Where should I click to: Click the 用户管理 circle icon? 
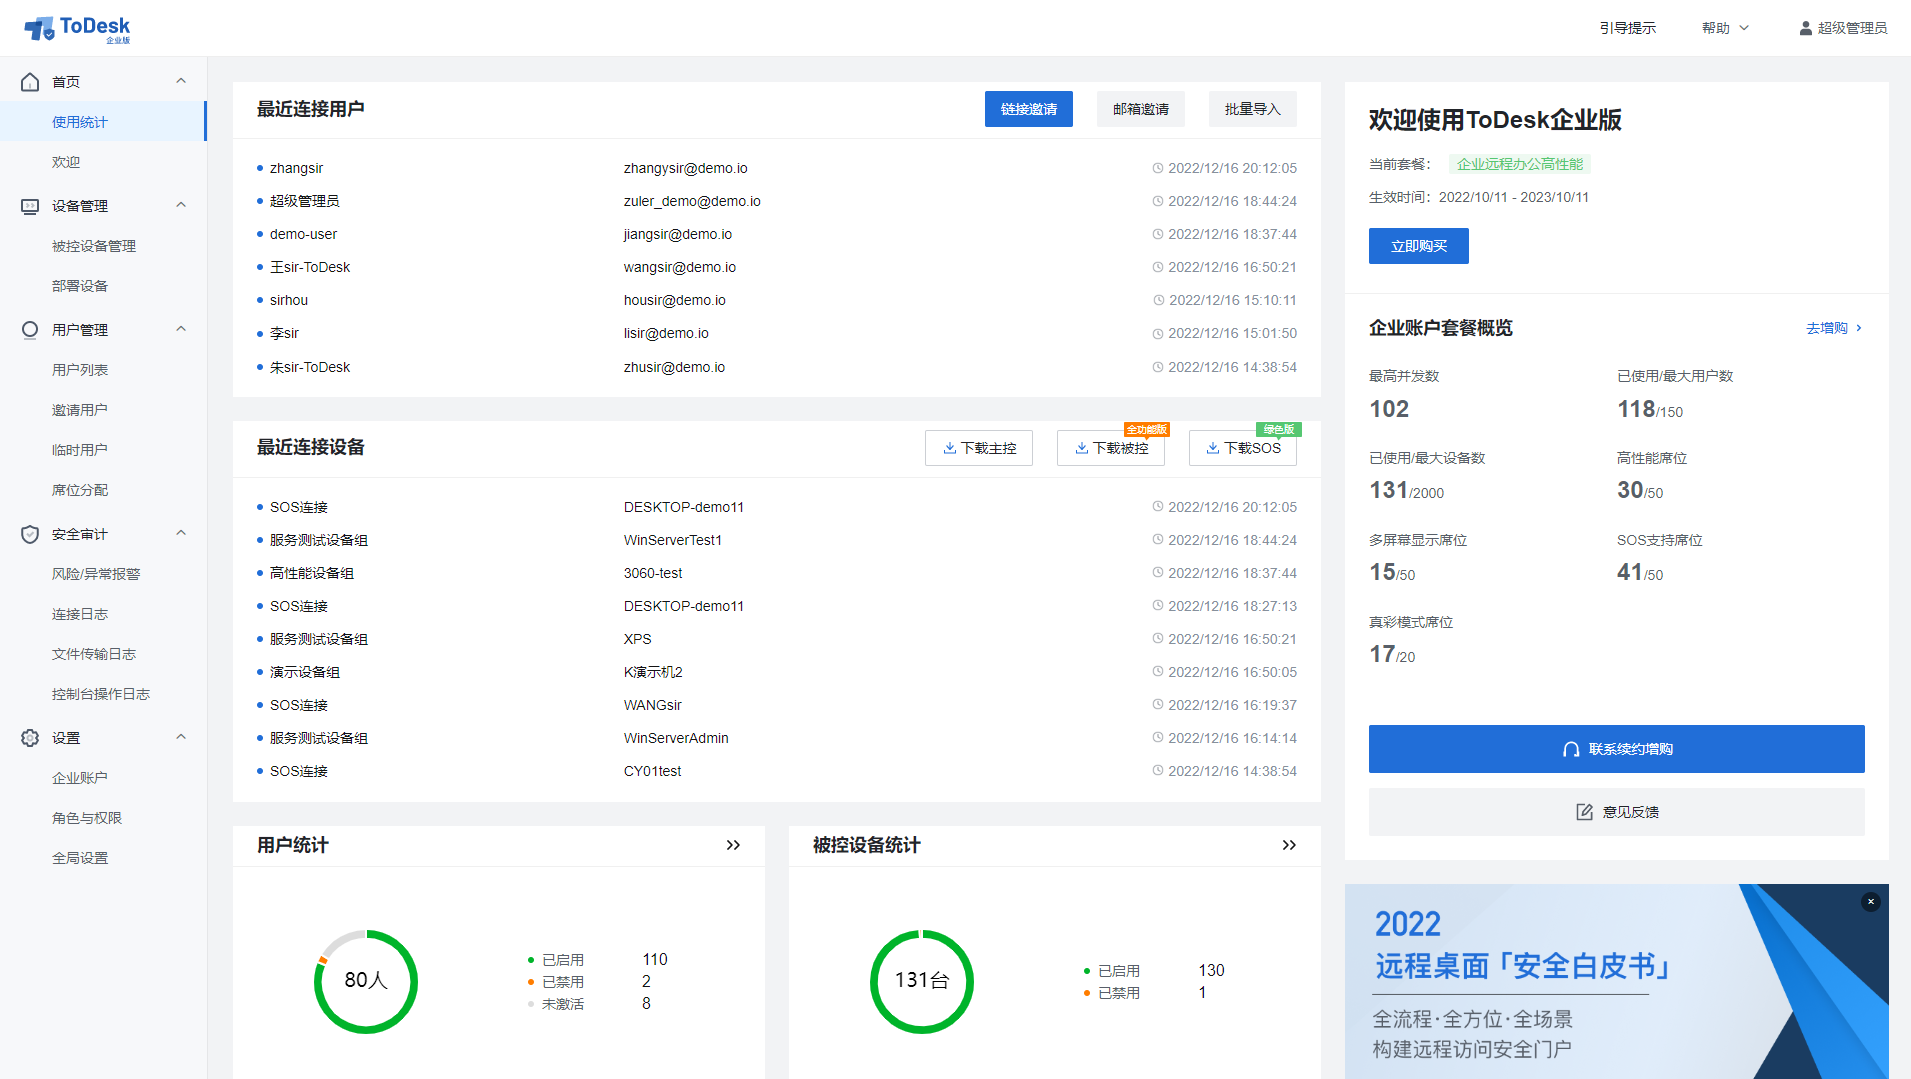click(30, 330)
